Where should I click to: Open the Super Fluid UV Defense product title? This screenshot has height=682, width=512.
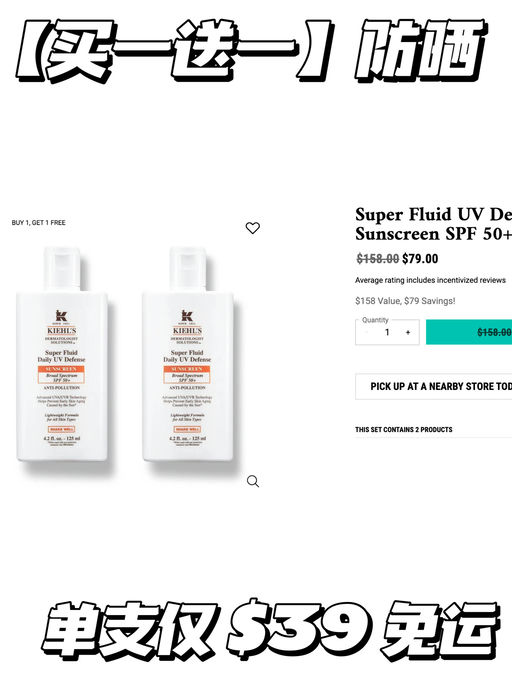433,224
